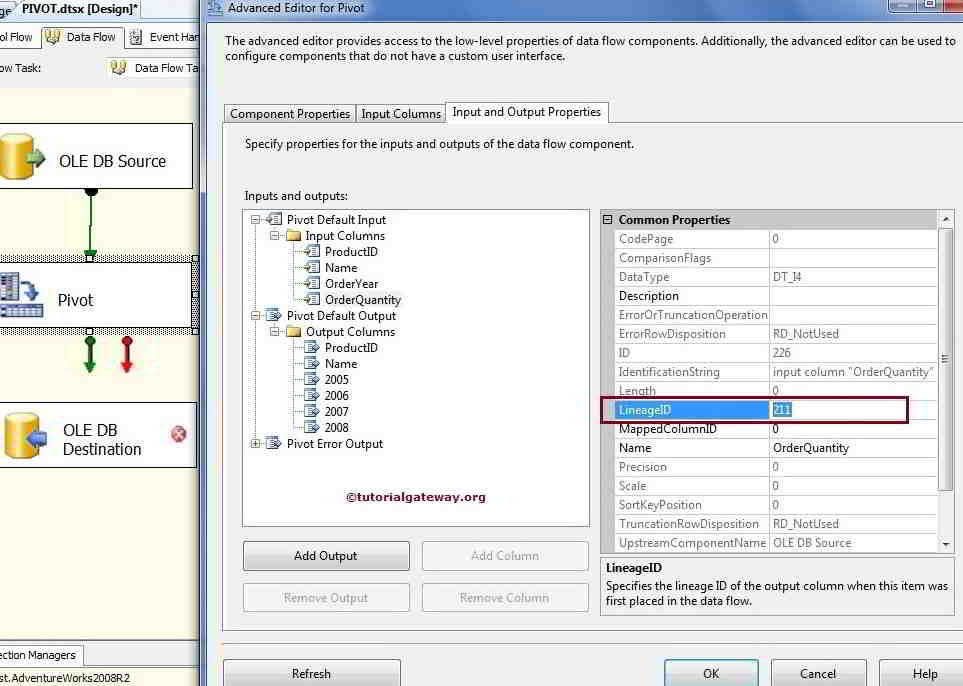Switch to the Input Columns tab

[400, 113]
